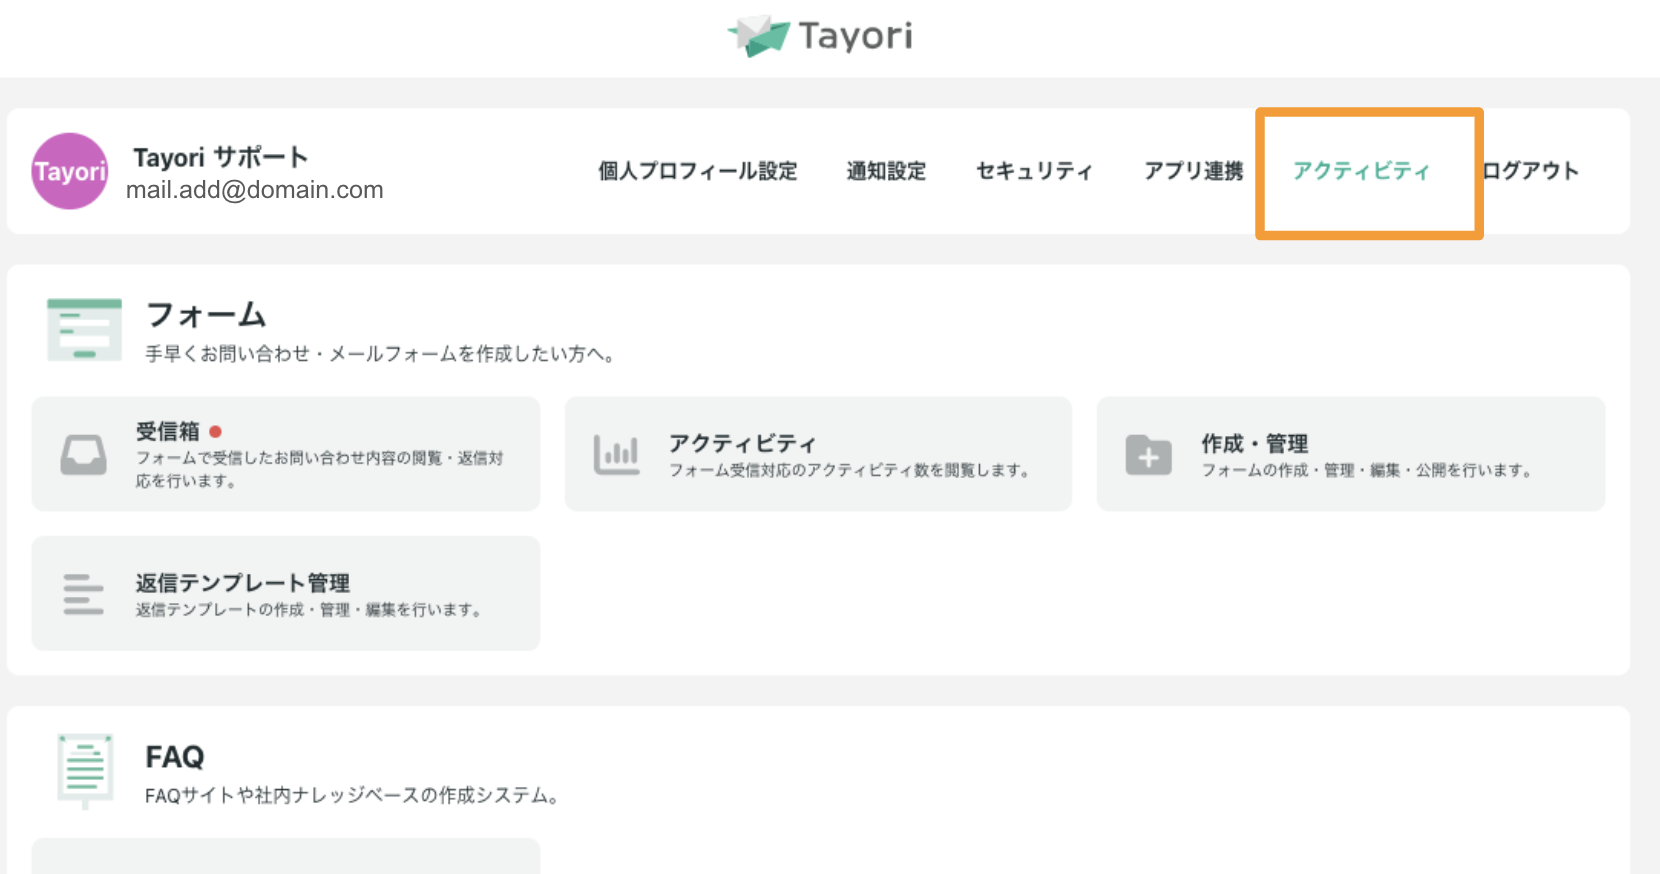
Task: Click the reply template lines icon
Action: pos(83,594)
